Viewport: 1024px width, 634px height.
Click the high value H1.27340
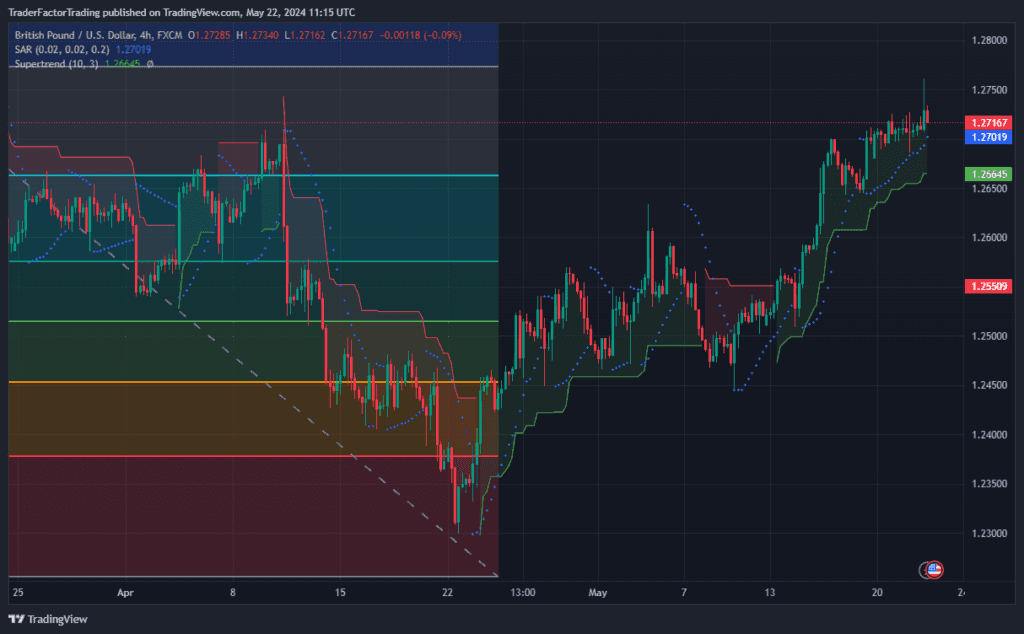tap(257, 35)
